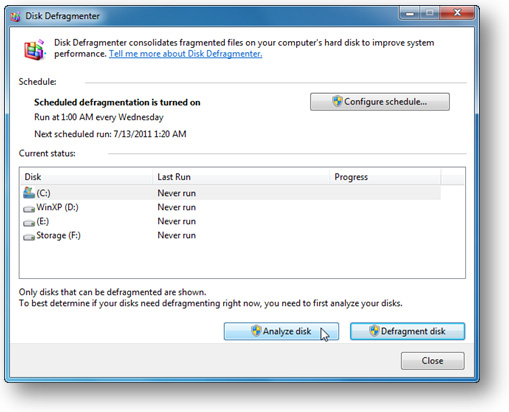Select the WinXP (D:) row's Never run cell
The image size is (509, 412).
point(176,207)
